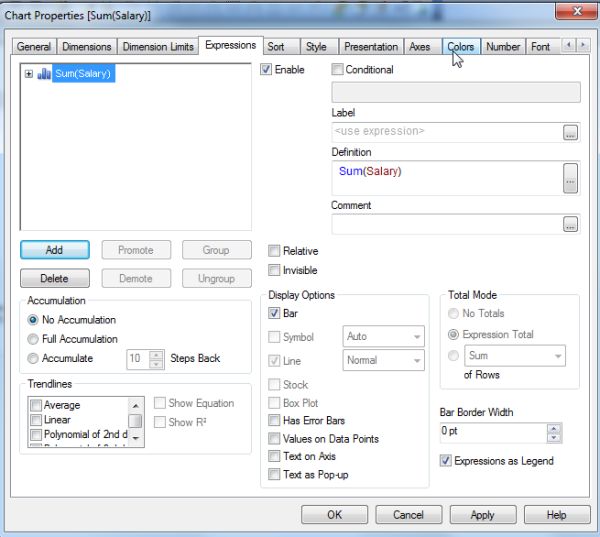Viewport: 600px width, 537px height.
Task: Check the Average trendline
Action: point(36,405)
